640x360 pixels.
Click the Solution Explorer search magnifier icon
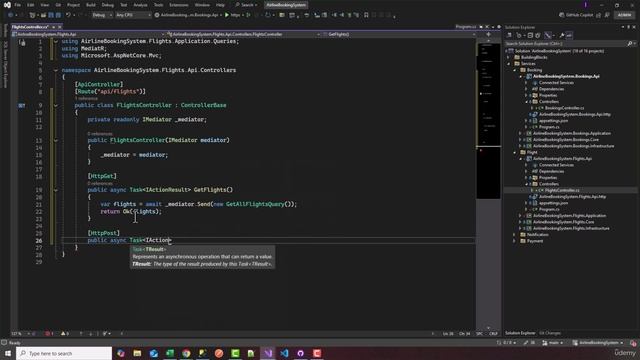pyautogui.click(x=629, y=43)
